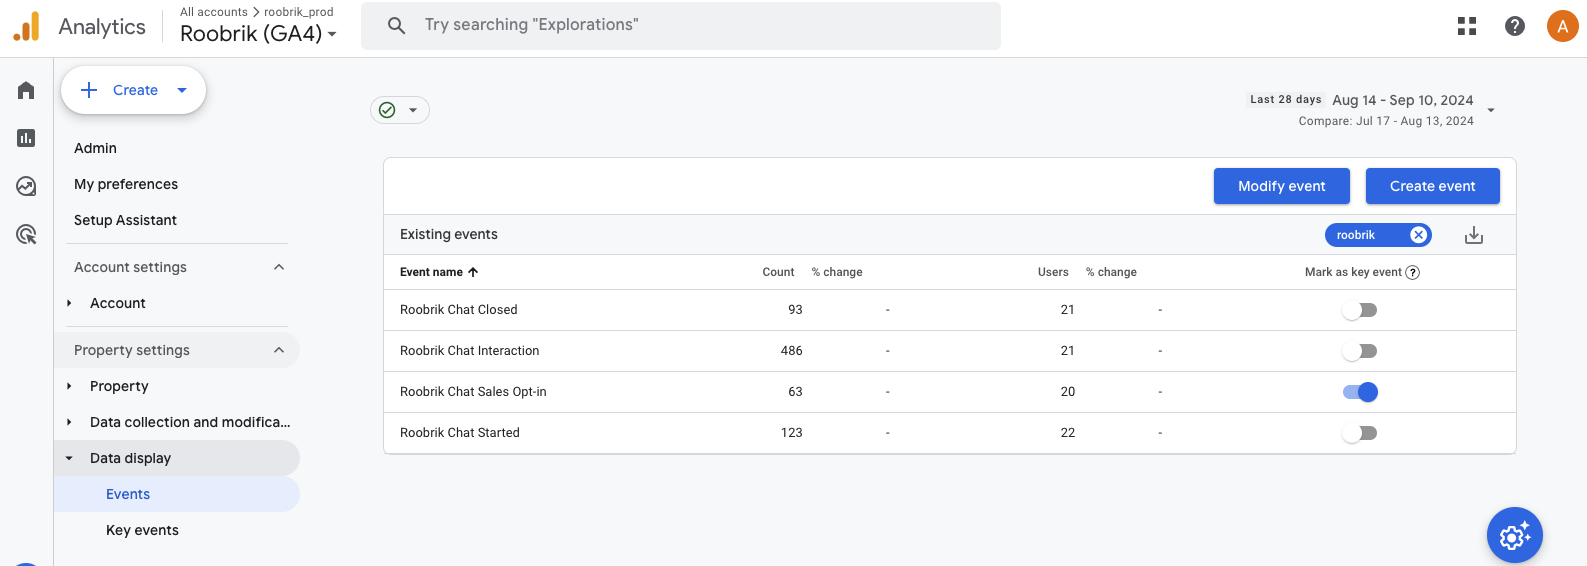Click the Google Analytics logo
The image size is (1587, 566).
27,27
